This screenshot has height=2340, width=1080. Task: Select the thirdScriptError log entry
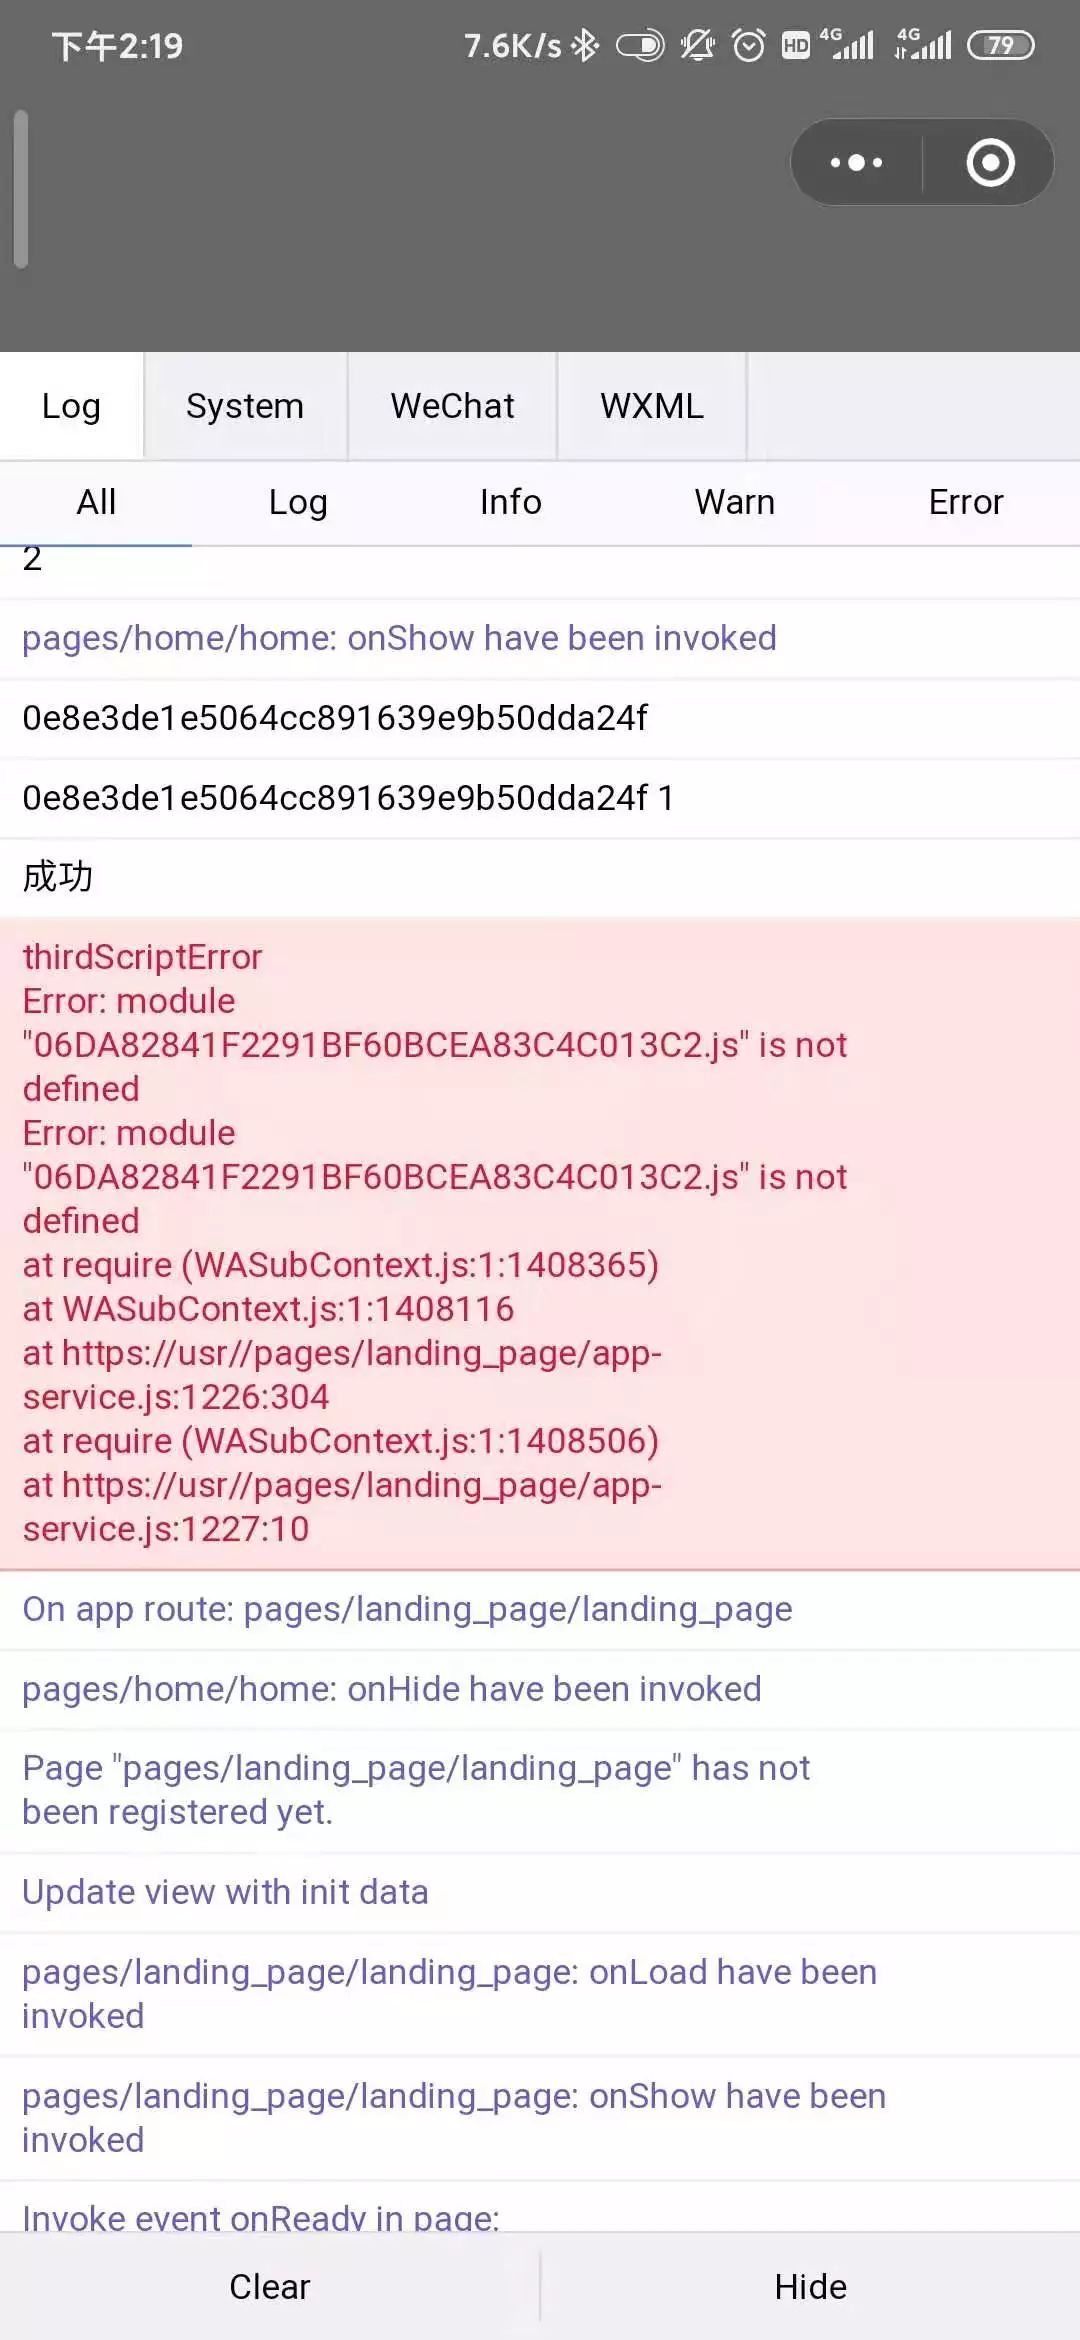click(540, 1243)
